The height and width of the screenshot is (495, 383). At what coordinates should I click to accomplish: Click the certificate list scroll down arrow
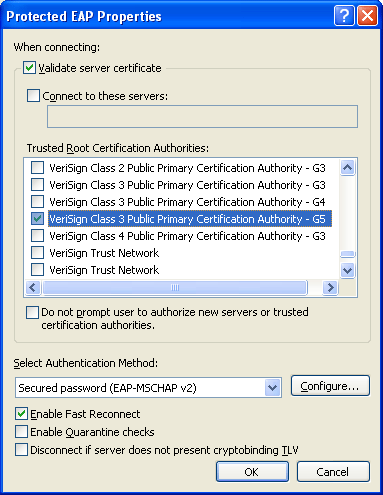click(x=347, y=270)
